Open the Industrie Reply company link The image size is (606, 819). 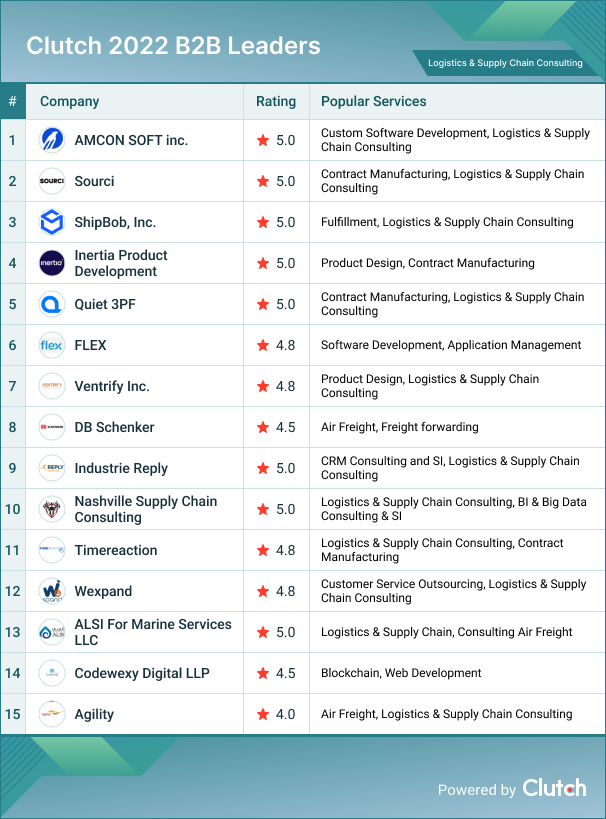pyautogui.click(x=121, y=468)
